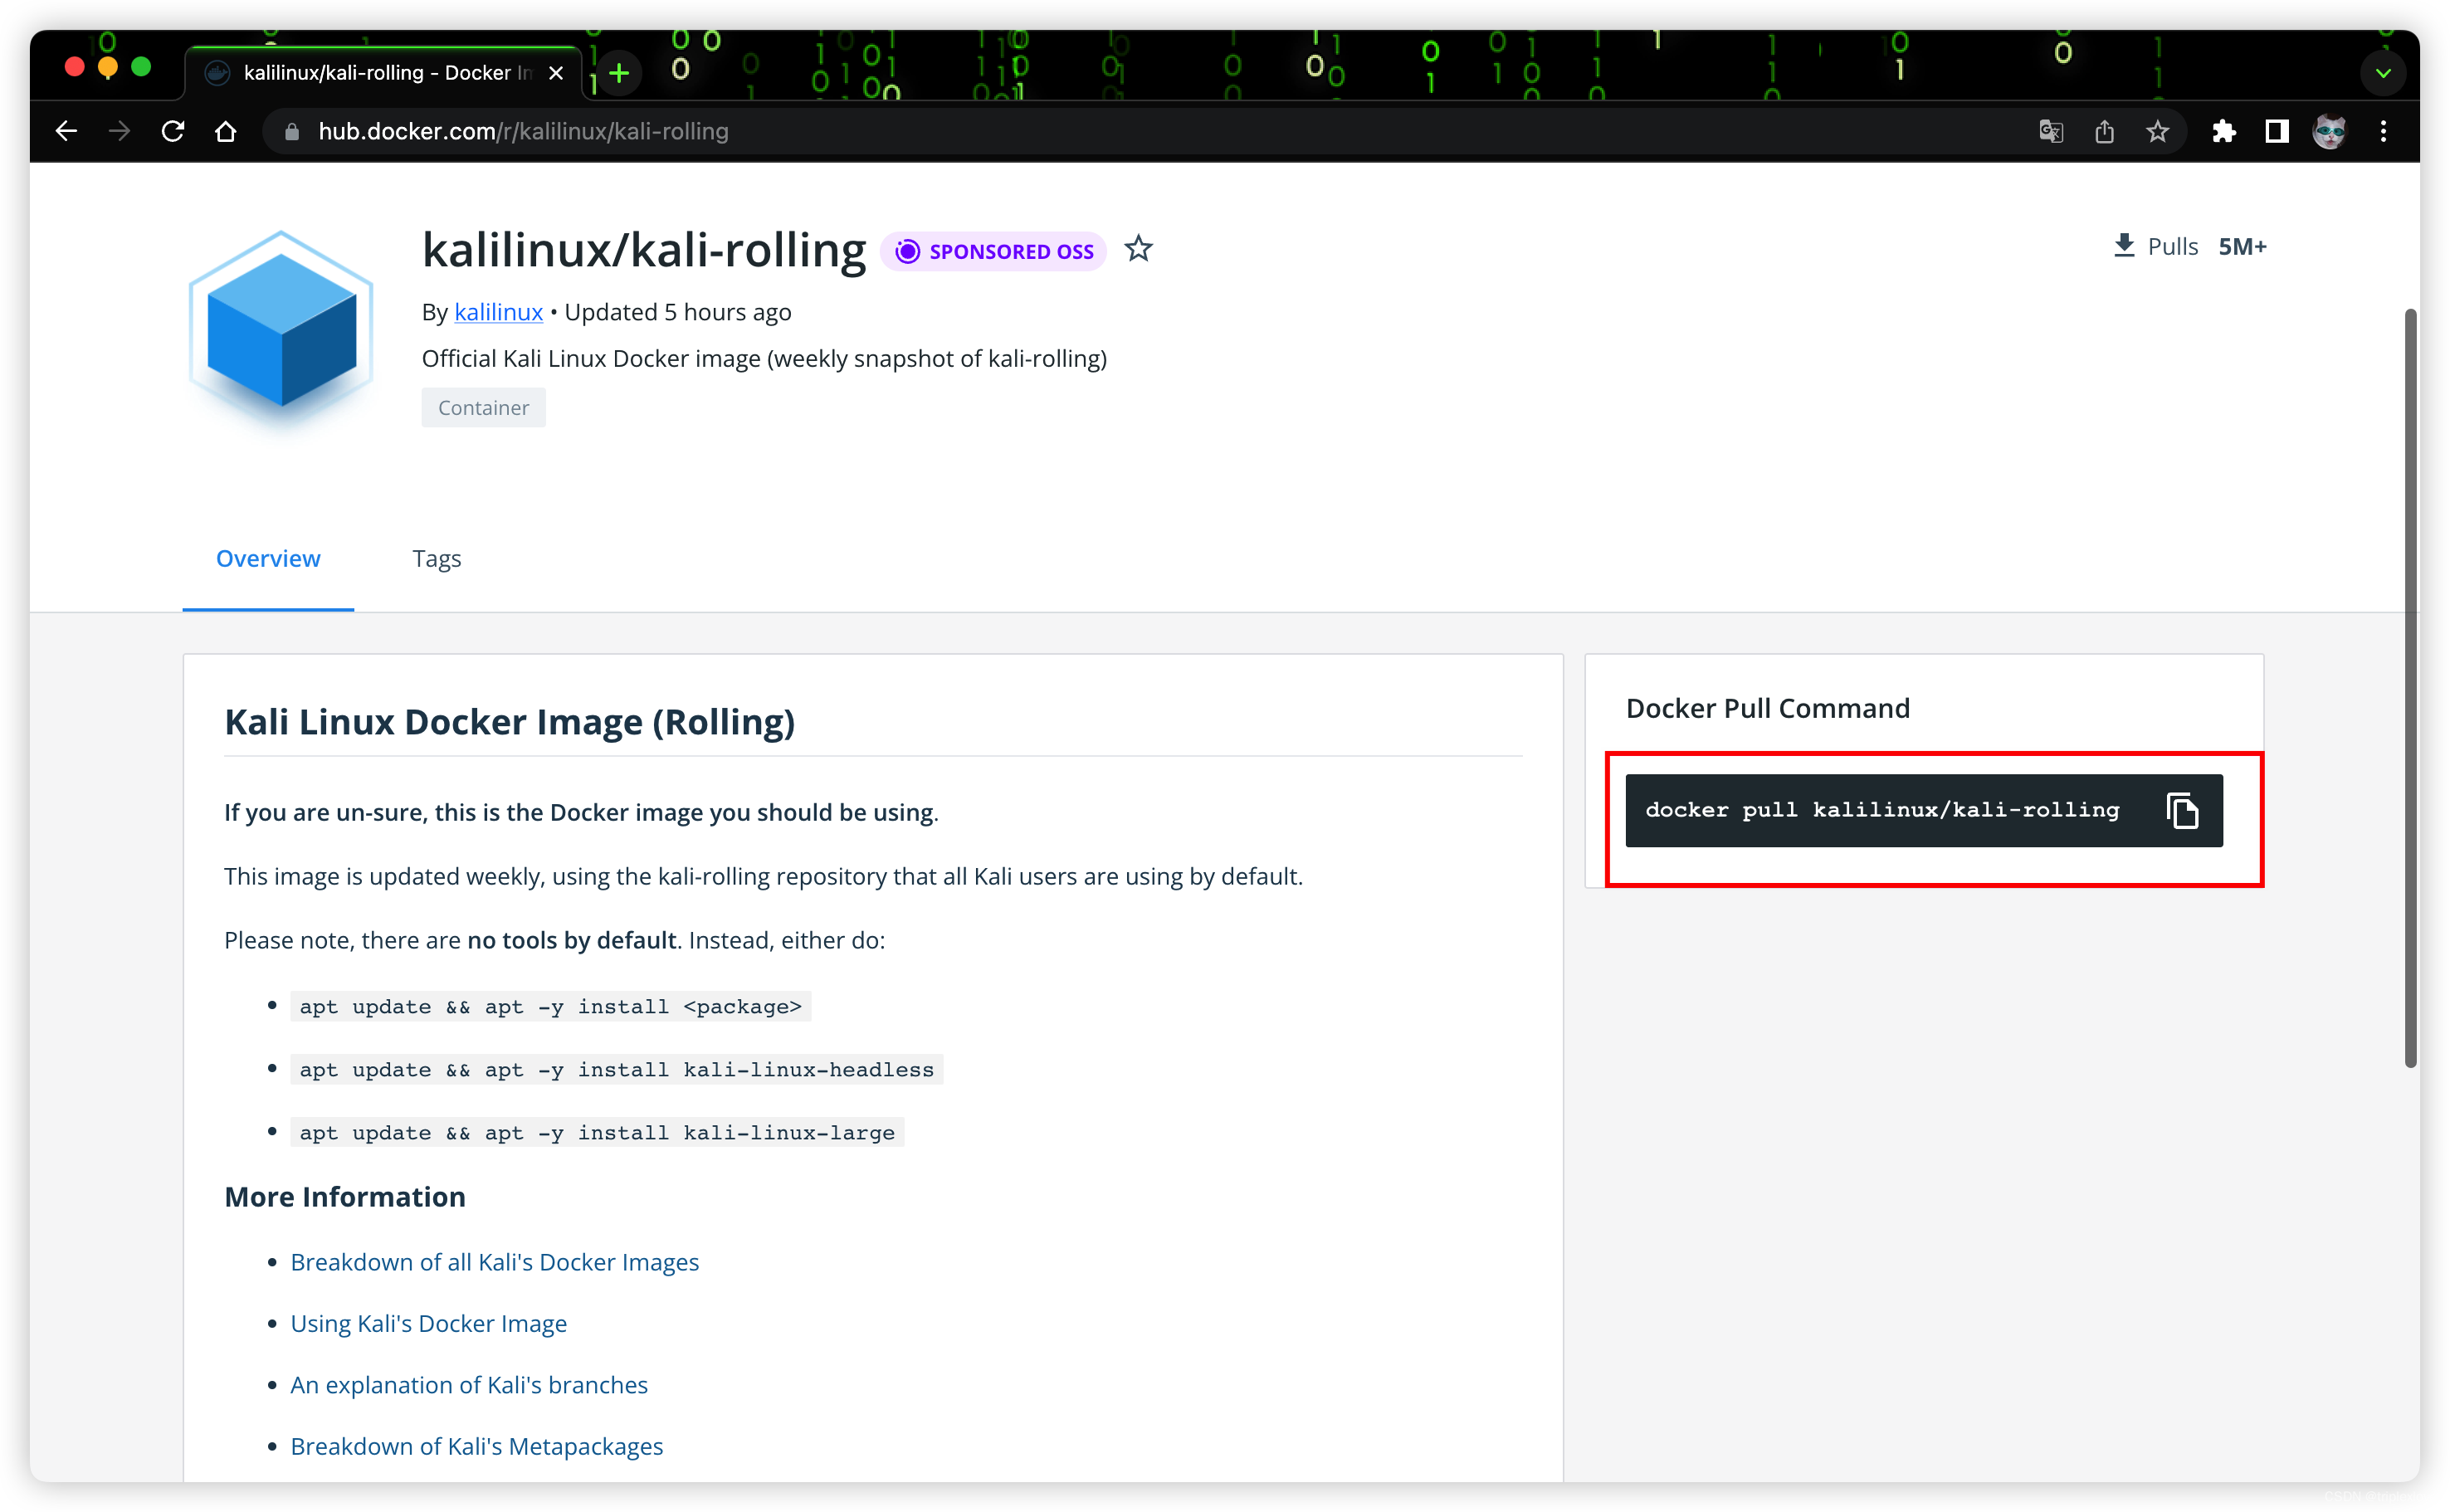This screenshot has width=2450, height=1512.
Task: Click the kalilinux/kali-rolling page title
Action: pos(643,250)
